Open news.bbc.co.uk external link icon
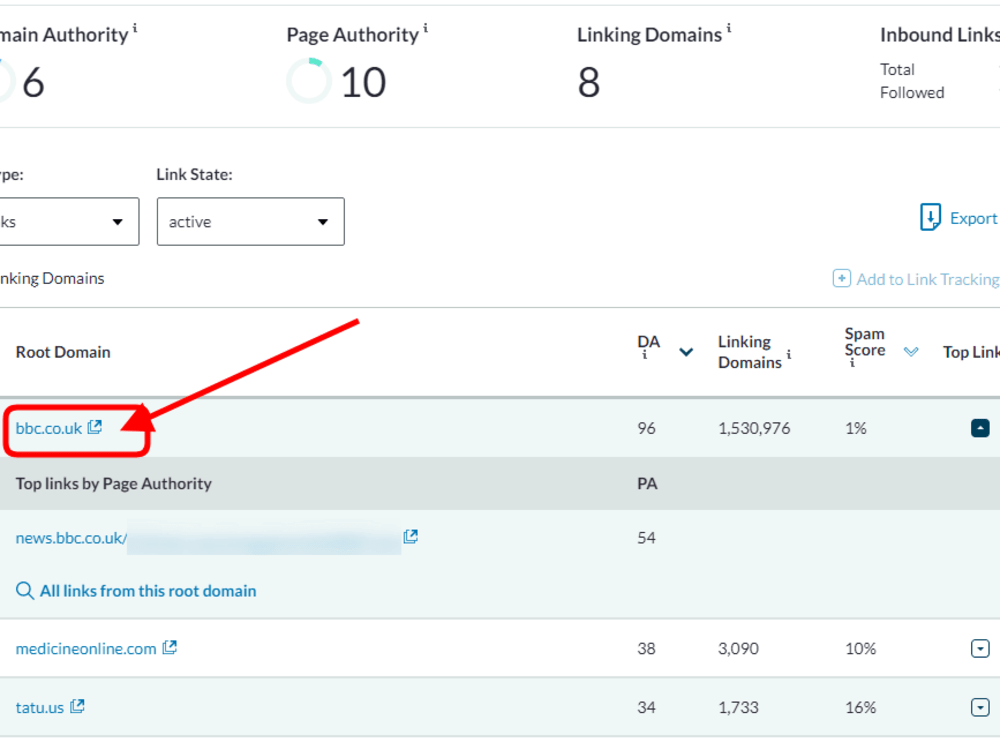 pyautogui.click(x=411, y=536)
